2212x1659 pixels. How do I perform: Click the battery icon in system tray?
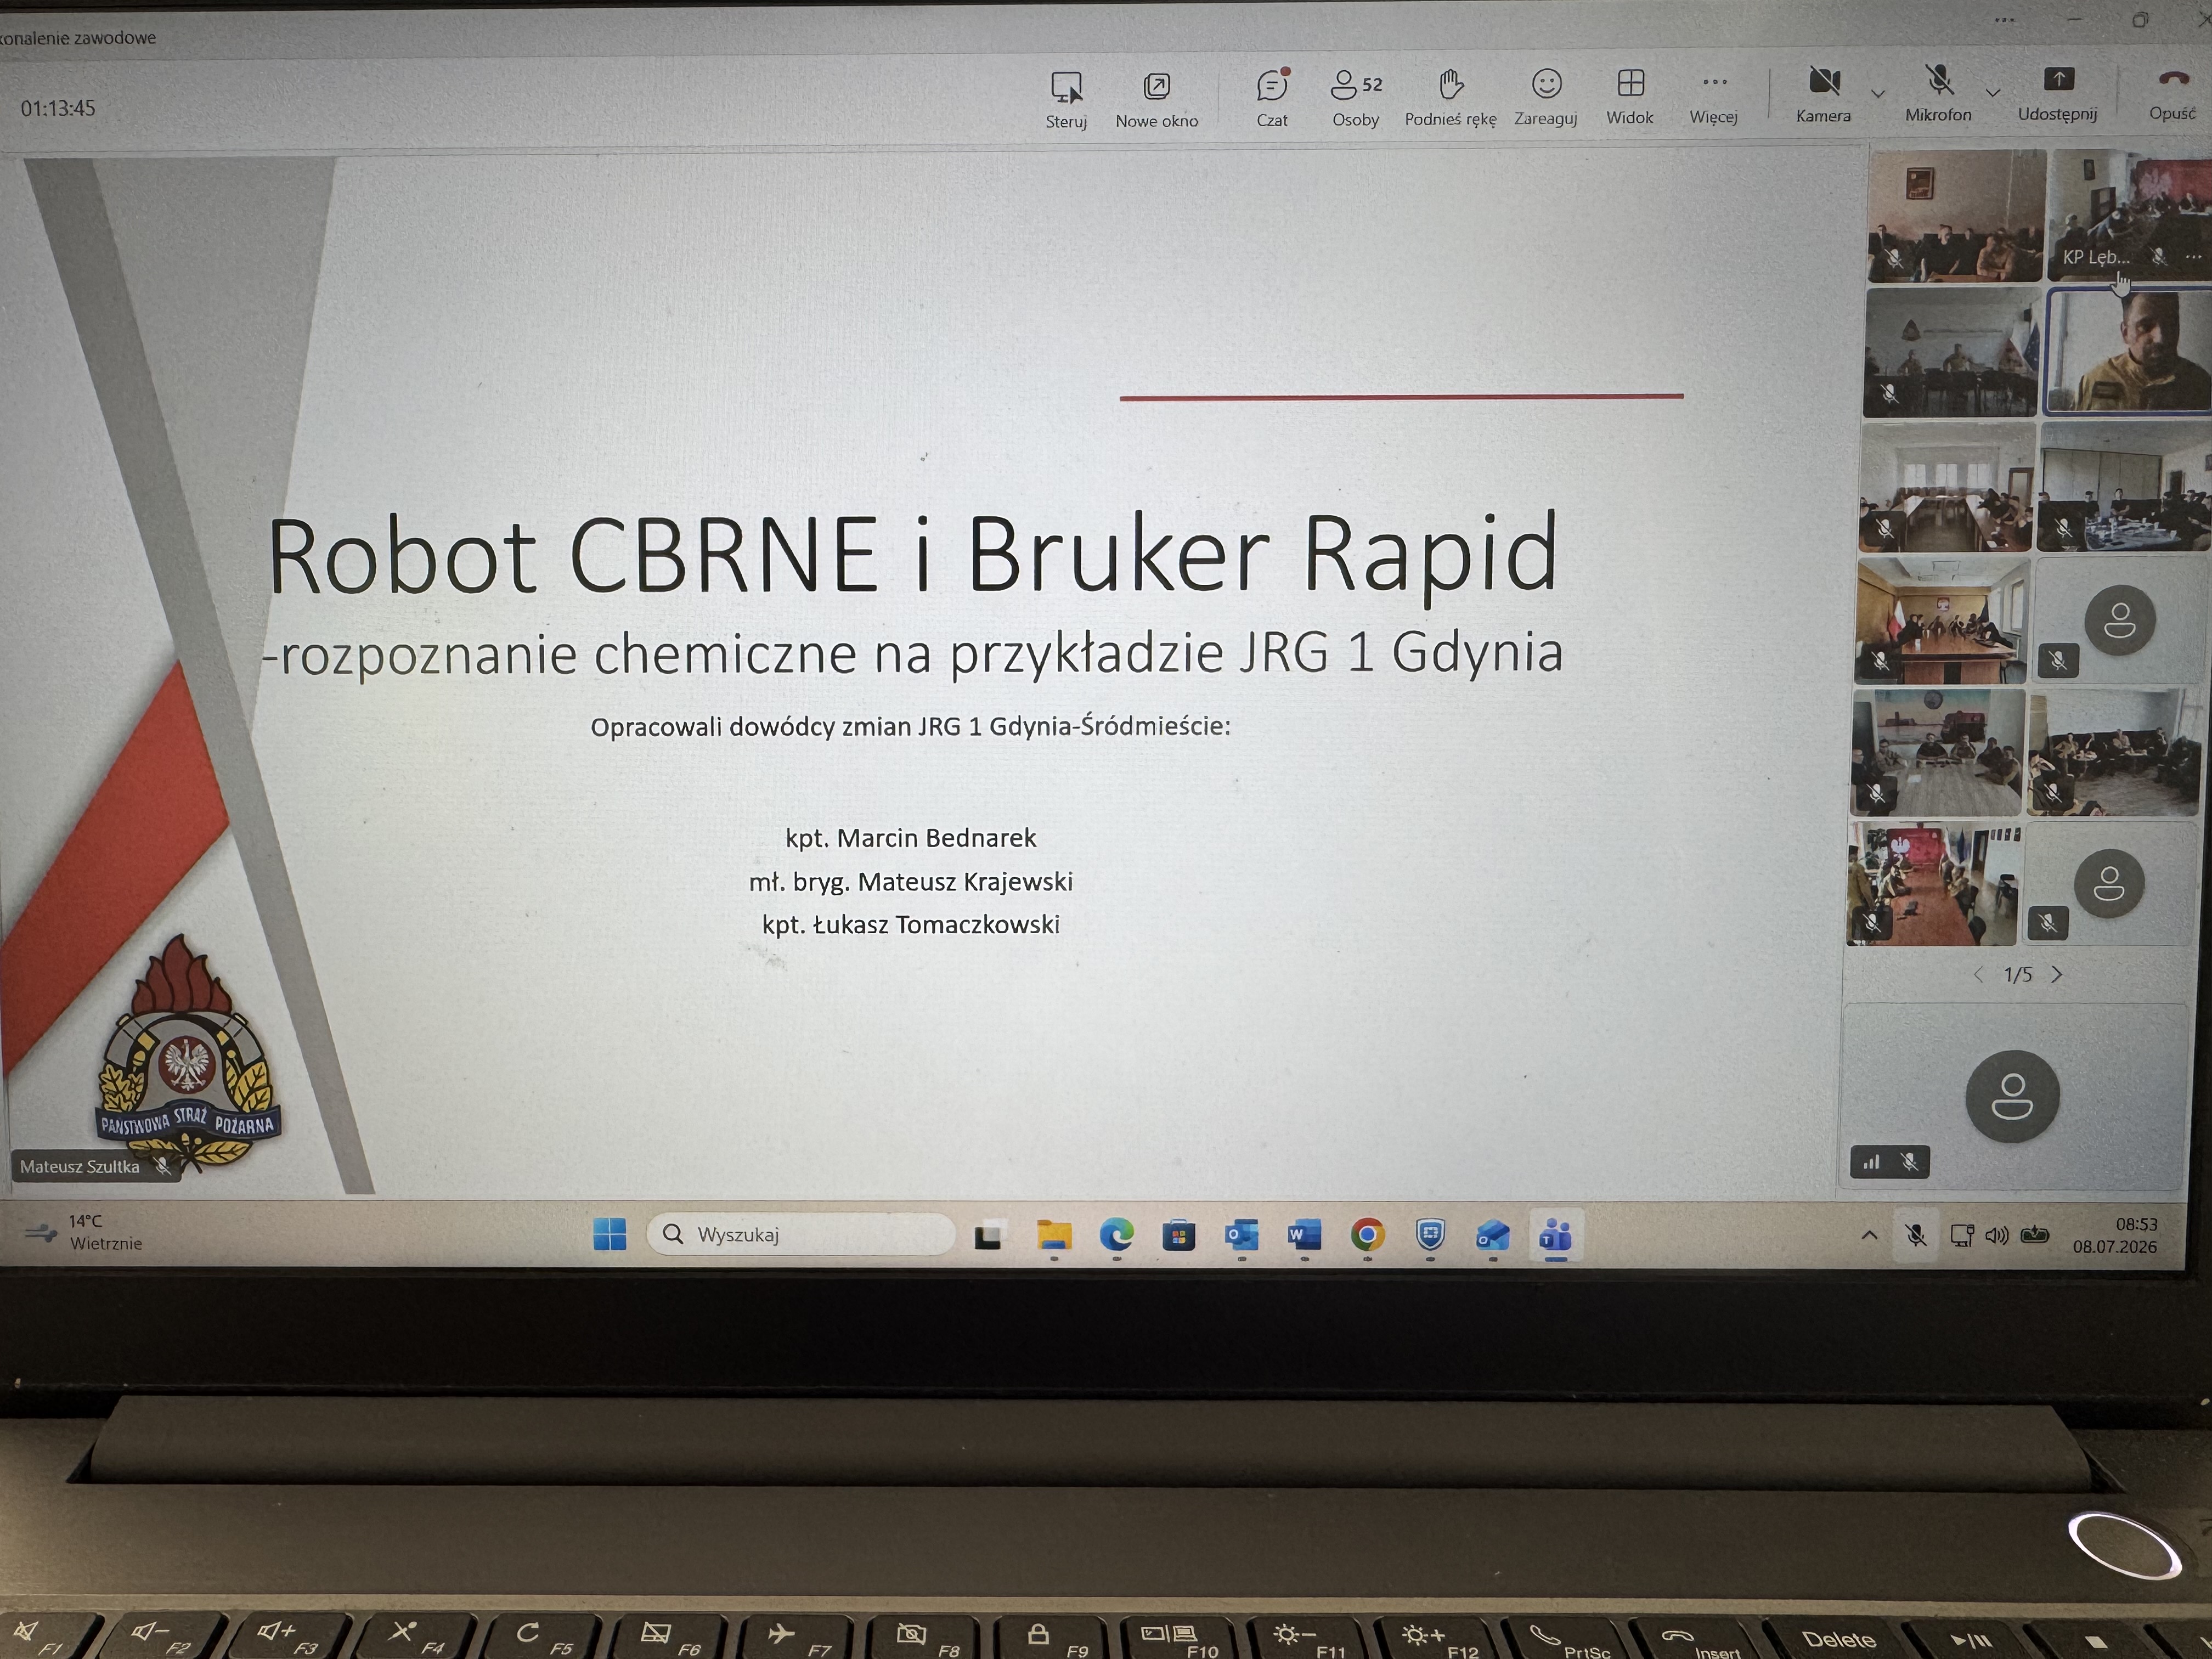click(2036, 1234)
